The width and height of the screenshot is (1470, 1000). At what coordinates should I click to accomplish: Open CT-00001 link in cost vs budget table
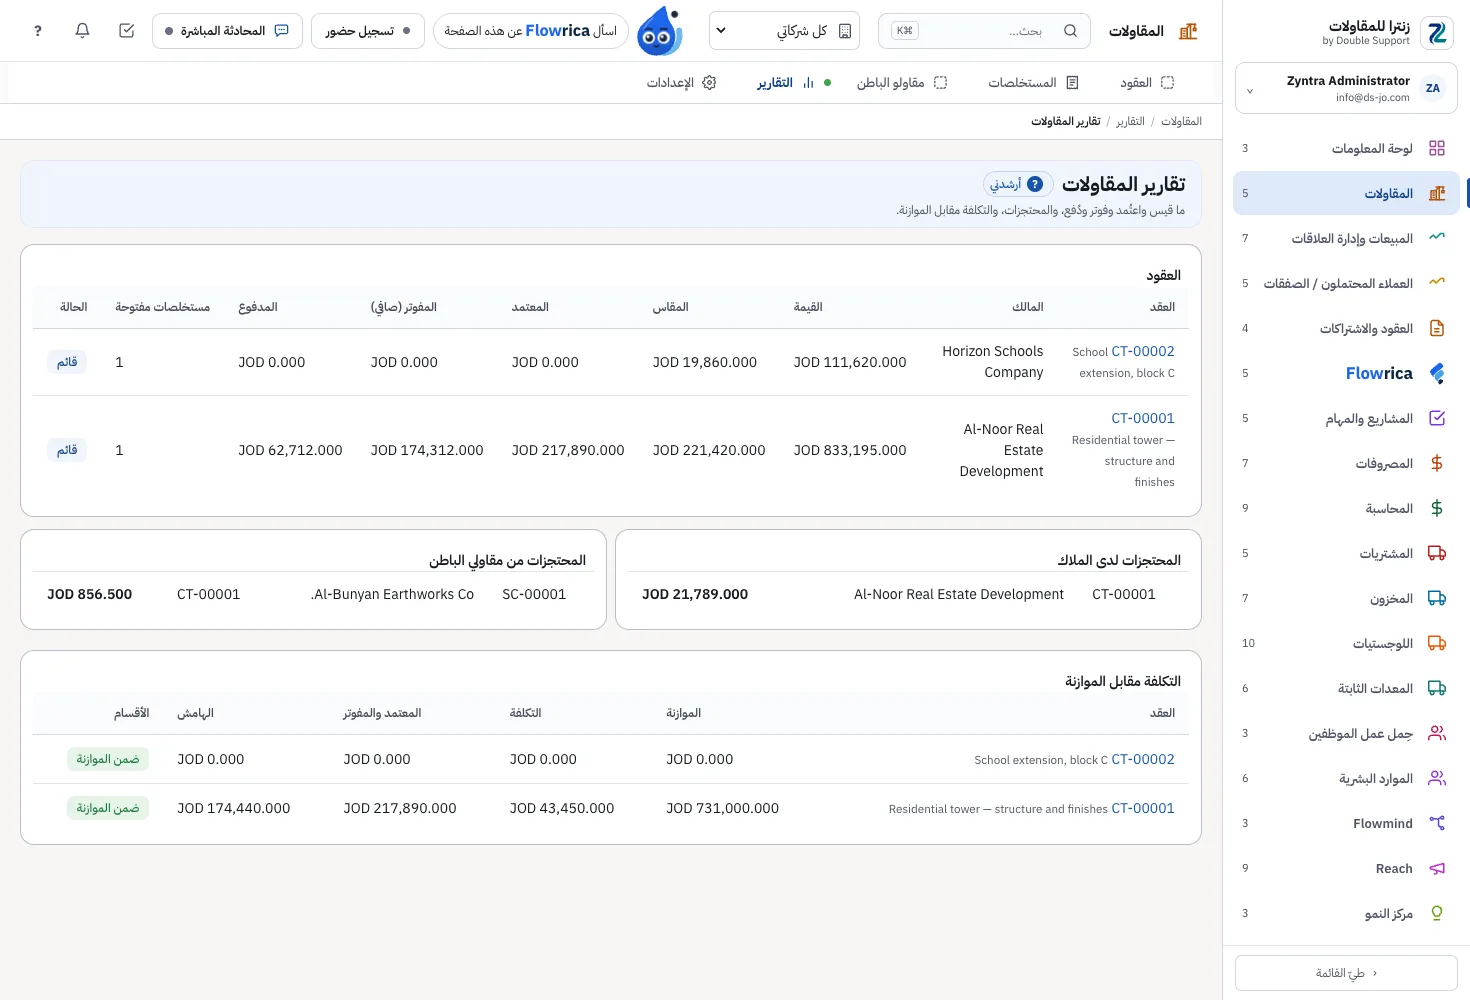tap(1143, 808)
